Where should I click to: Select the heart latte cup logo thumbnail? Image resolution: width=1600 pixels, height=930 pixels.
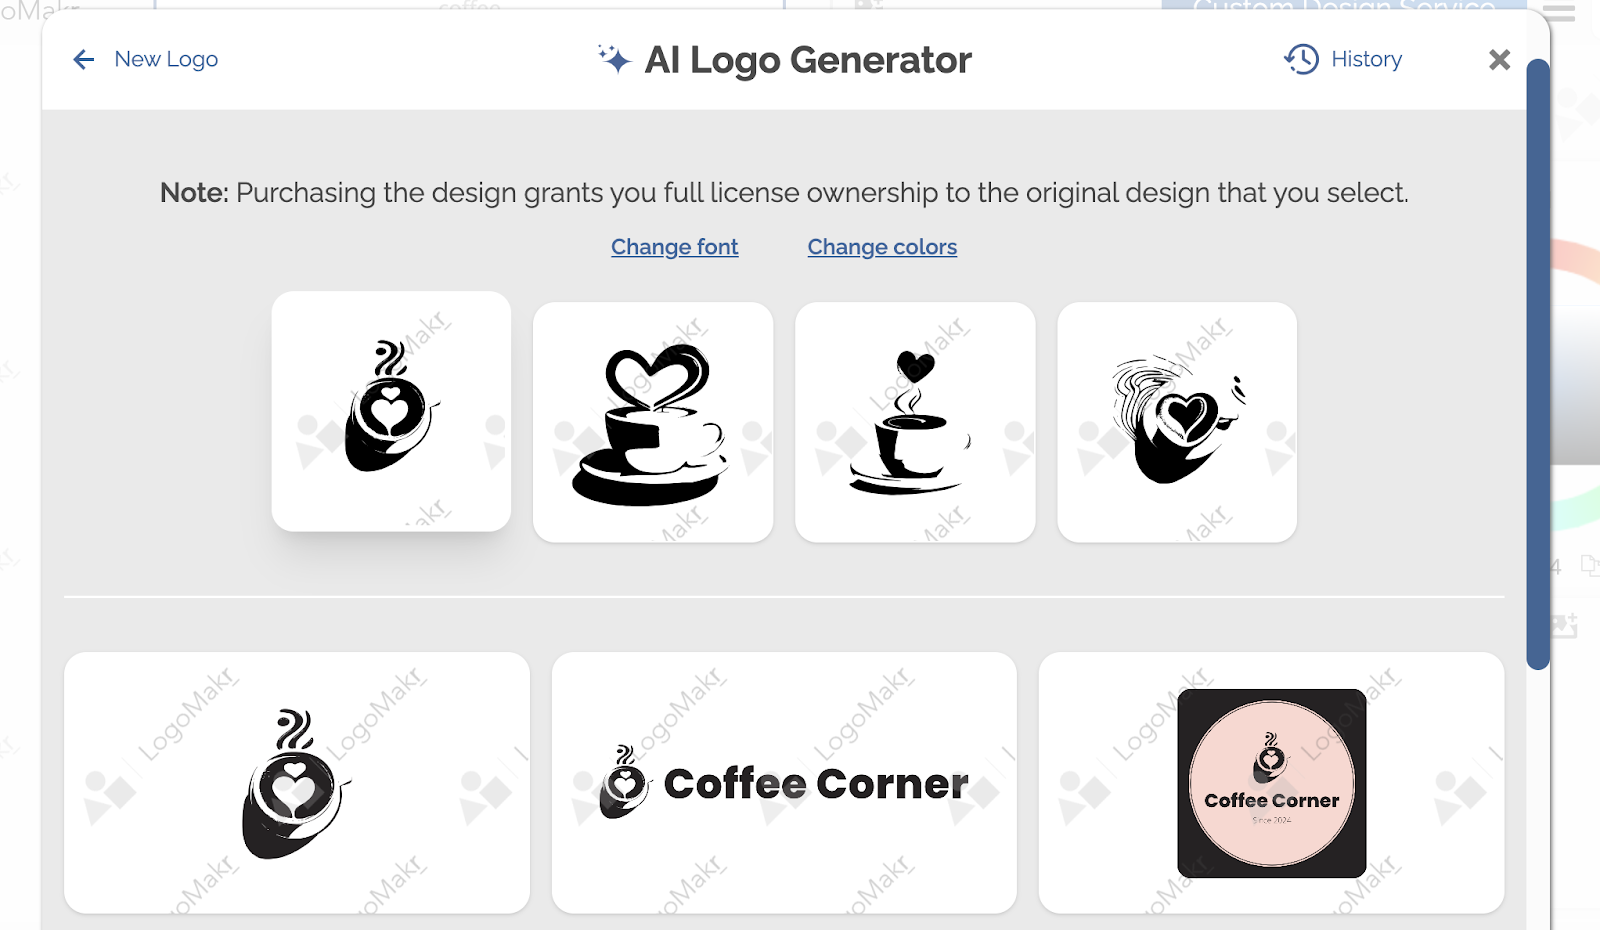point(391,411)
